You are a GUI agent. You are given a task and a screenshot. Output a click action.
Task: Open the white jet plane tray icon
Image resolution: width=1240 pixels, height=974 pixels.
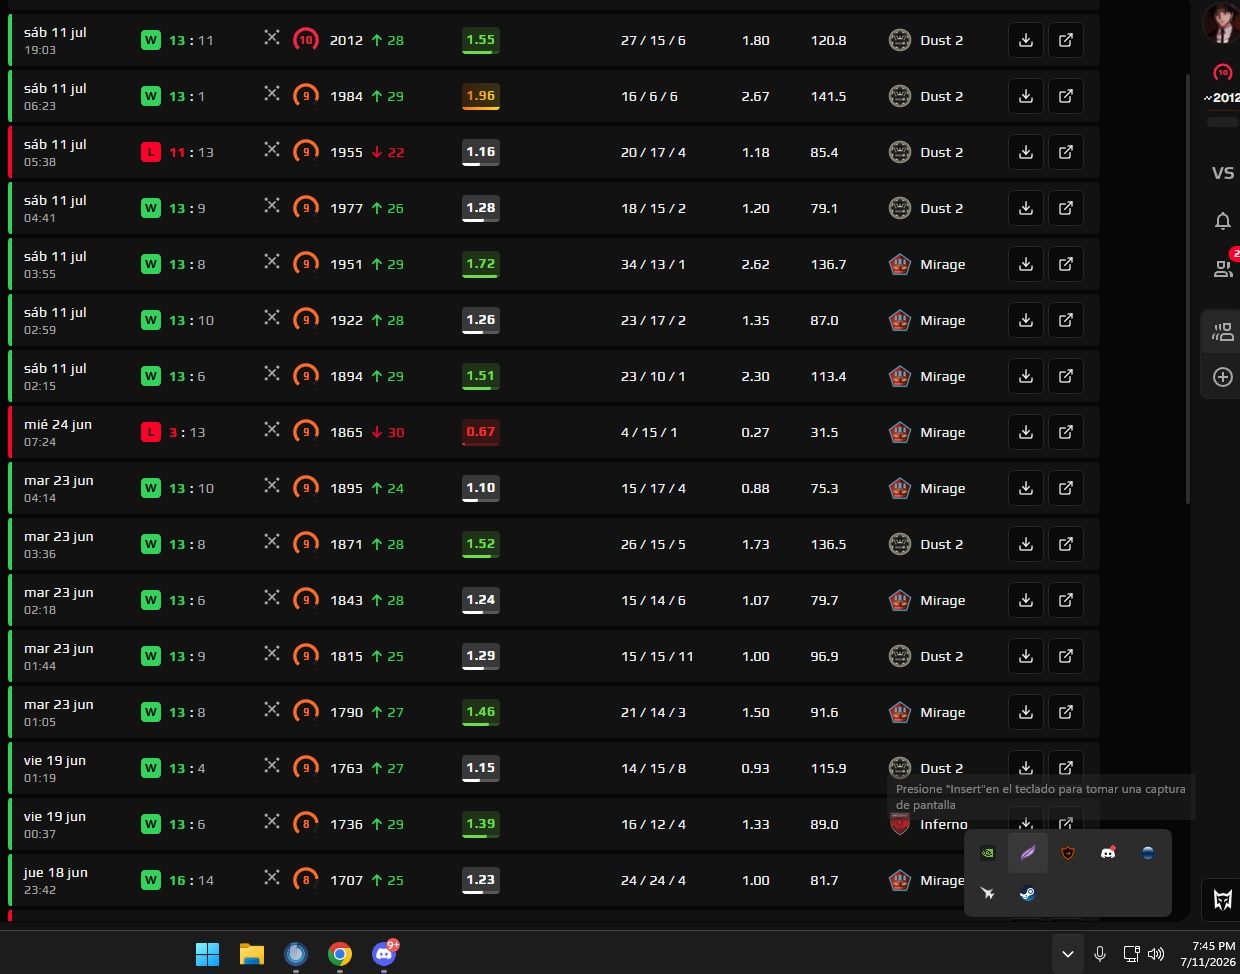[x=987, y=893]
